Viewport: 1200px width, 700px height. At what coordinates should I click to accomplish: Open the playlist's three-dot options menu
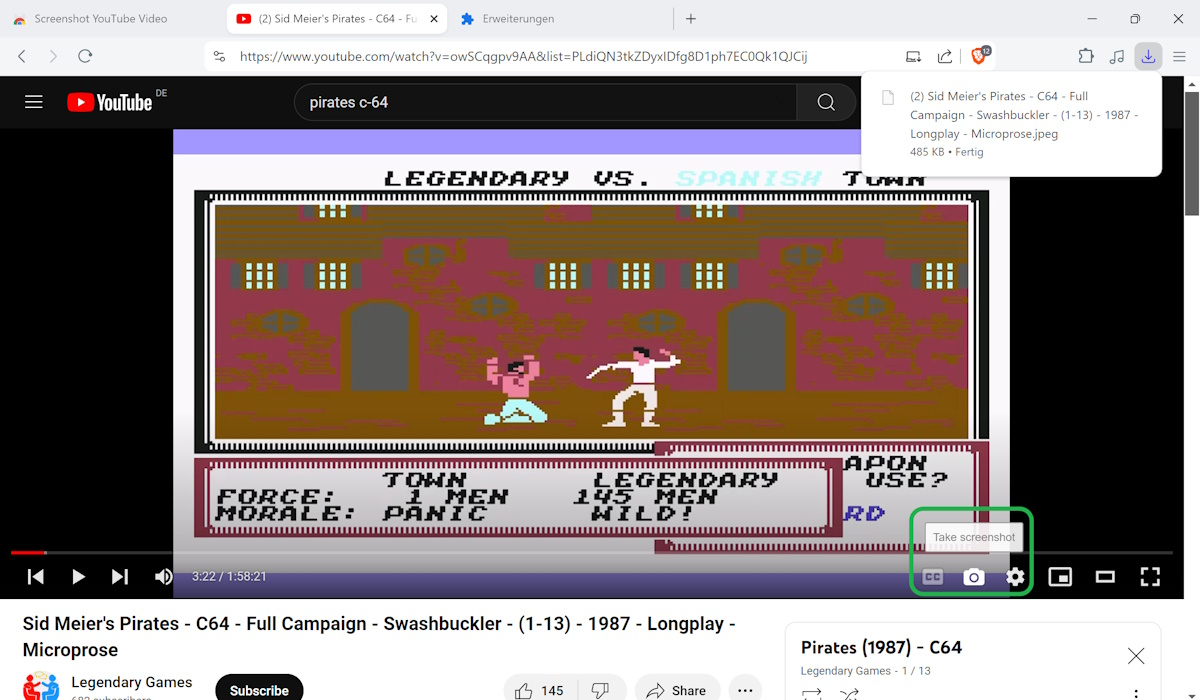pyautogui.click(x=1136, y=693)
